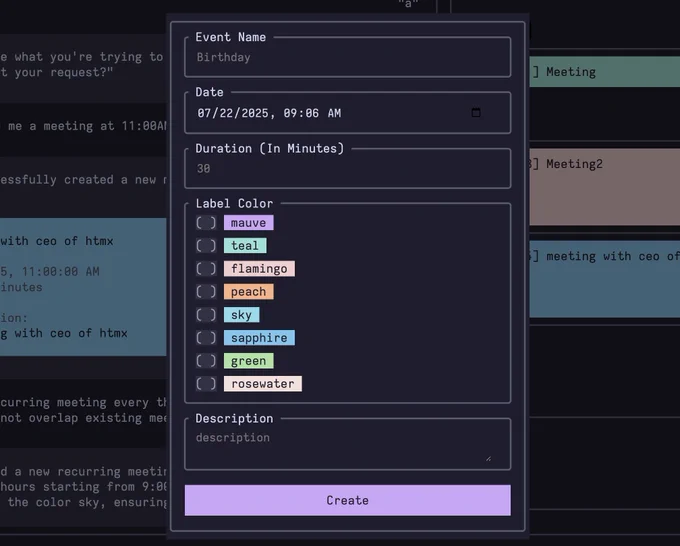Click the green color label
680x546 pixels.
coord(248,361)
